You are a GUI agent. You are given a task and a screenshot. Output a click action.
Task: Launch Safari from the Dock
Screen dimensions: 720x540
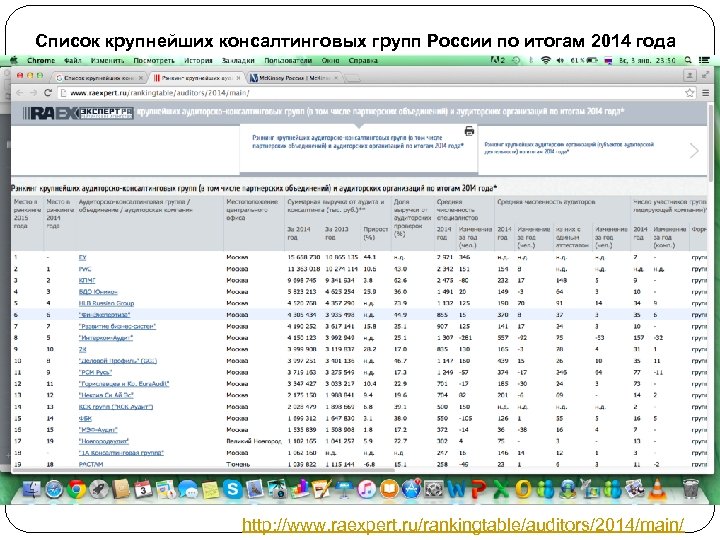tap(54, 489)
